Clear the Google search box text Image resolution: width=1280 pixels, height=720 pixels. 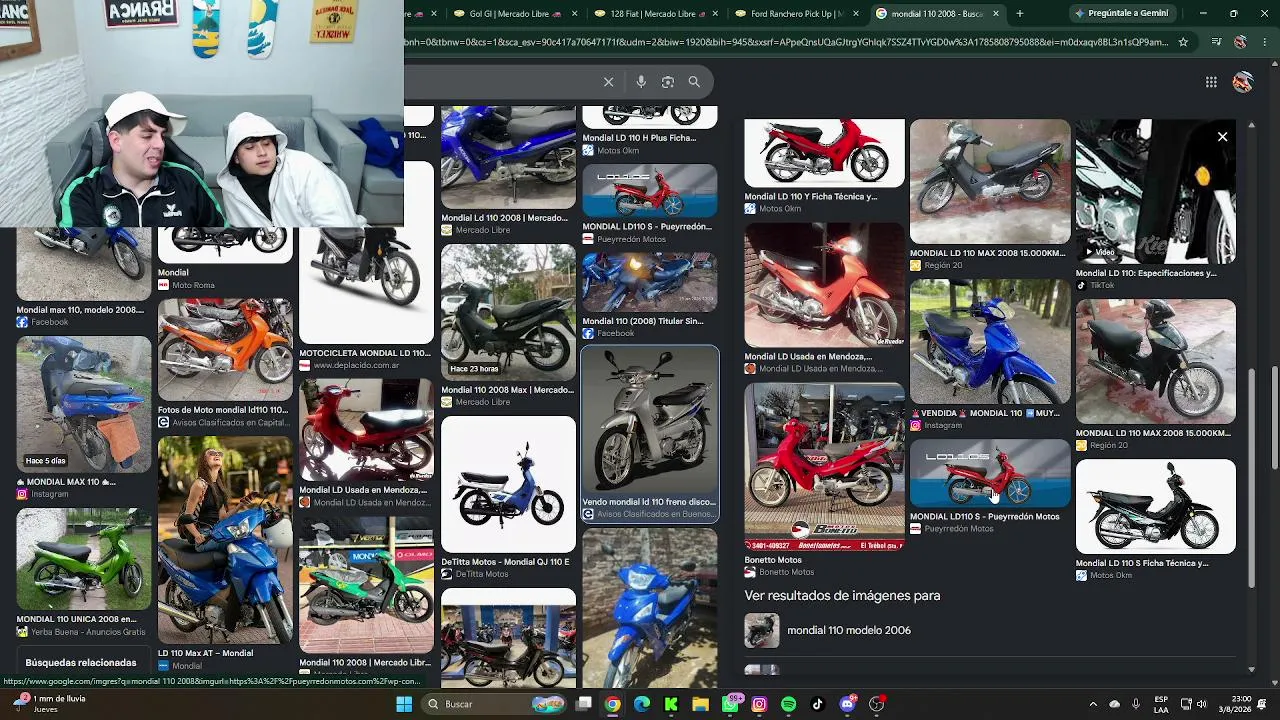coord(608,82)
